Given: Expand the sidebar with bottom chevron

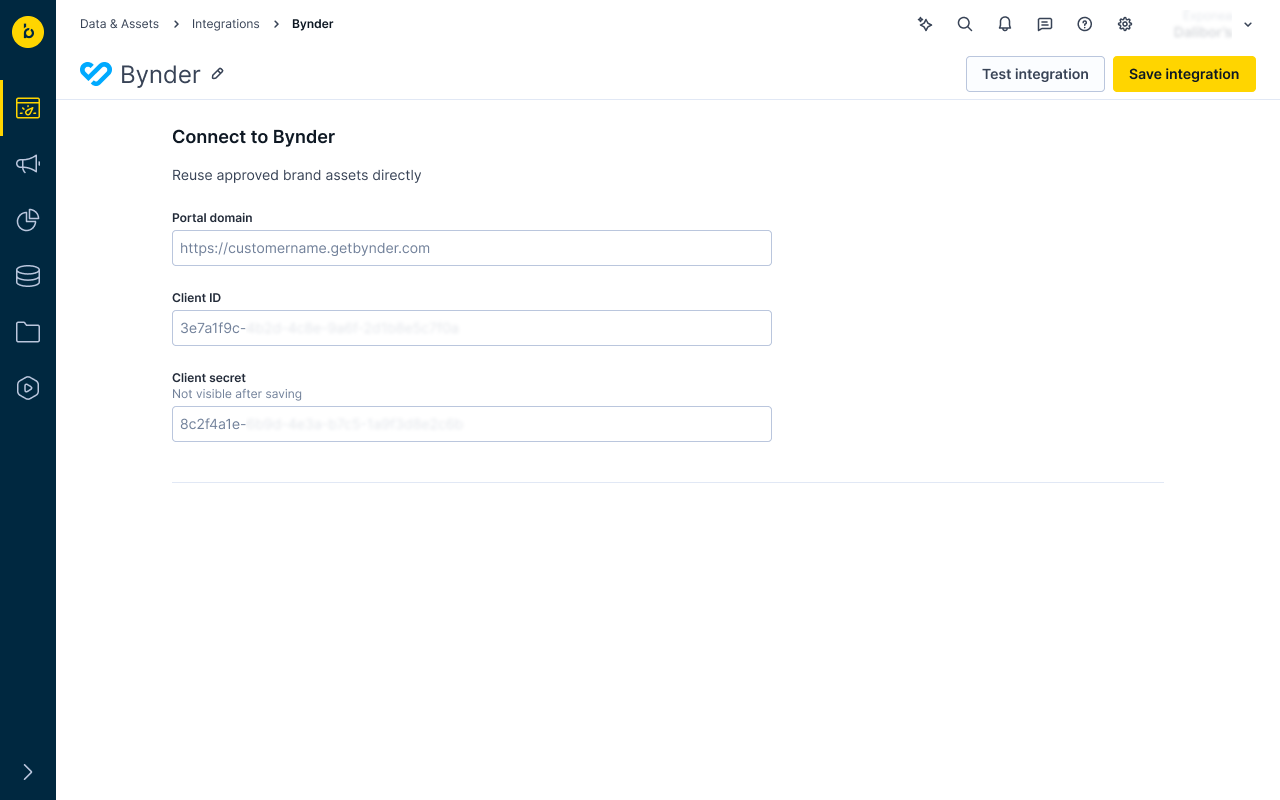Looking at the screenshot, I should [x=28, y=772].
